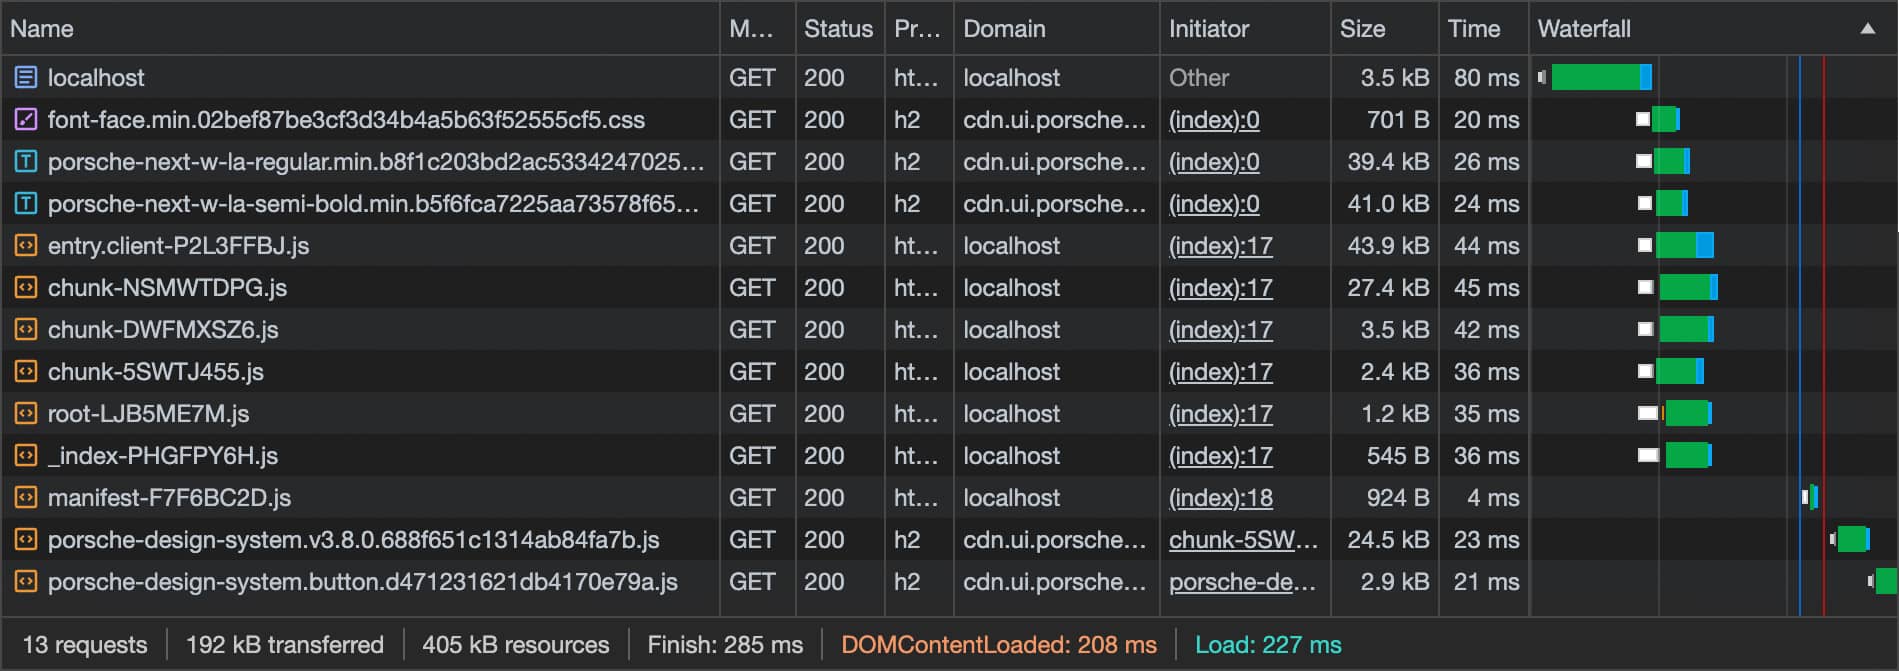
Task: Click script icon beside entry.client-P2L3FFBJ.js
Action: 26,245
